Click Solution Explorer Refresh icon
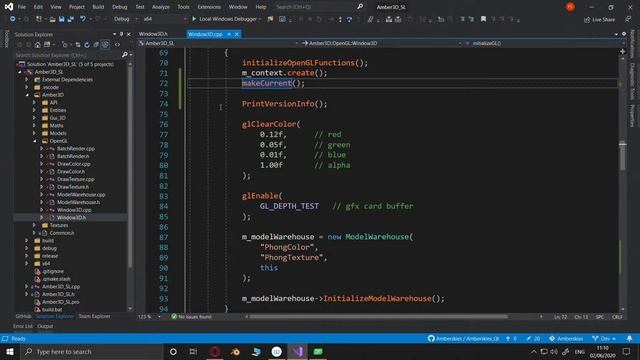Screen dimensions: 640x360 pyautogui.click(x=87, y=45)
